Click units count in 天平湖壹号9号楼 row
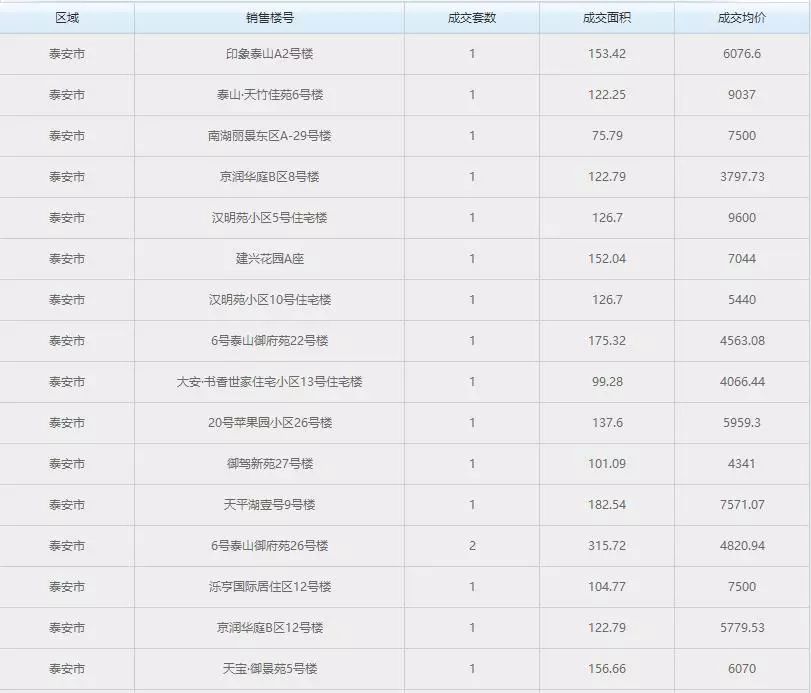Viewport: 811px width, 693px height. 472,505
